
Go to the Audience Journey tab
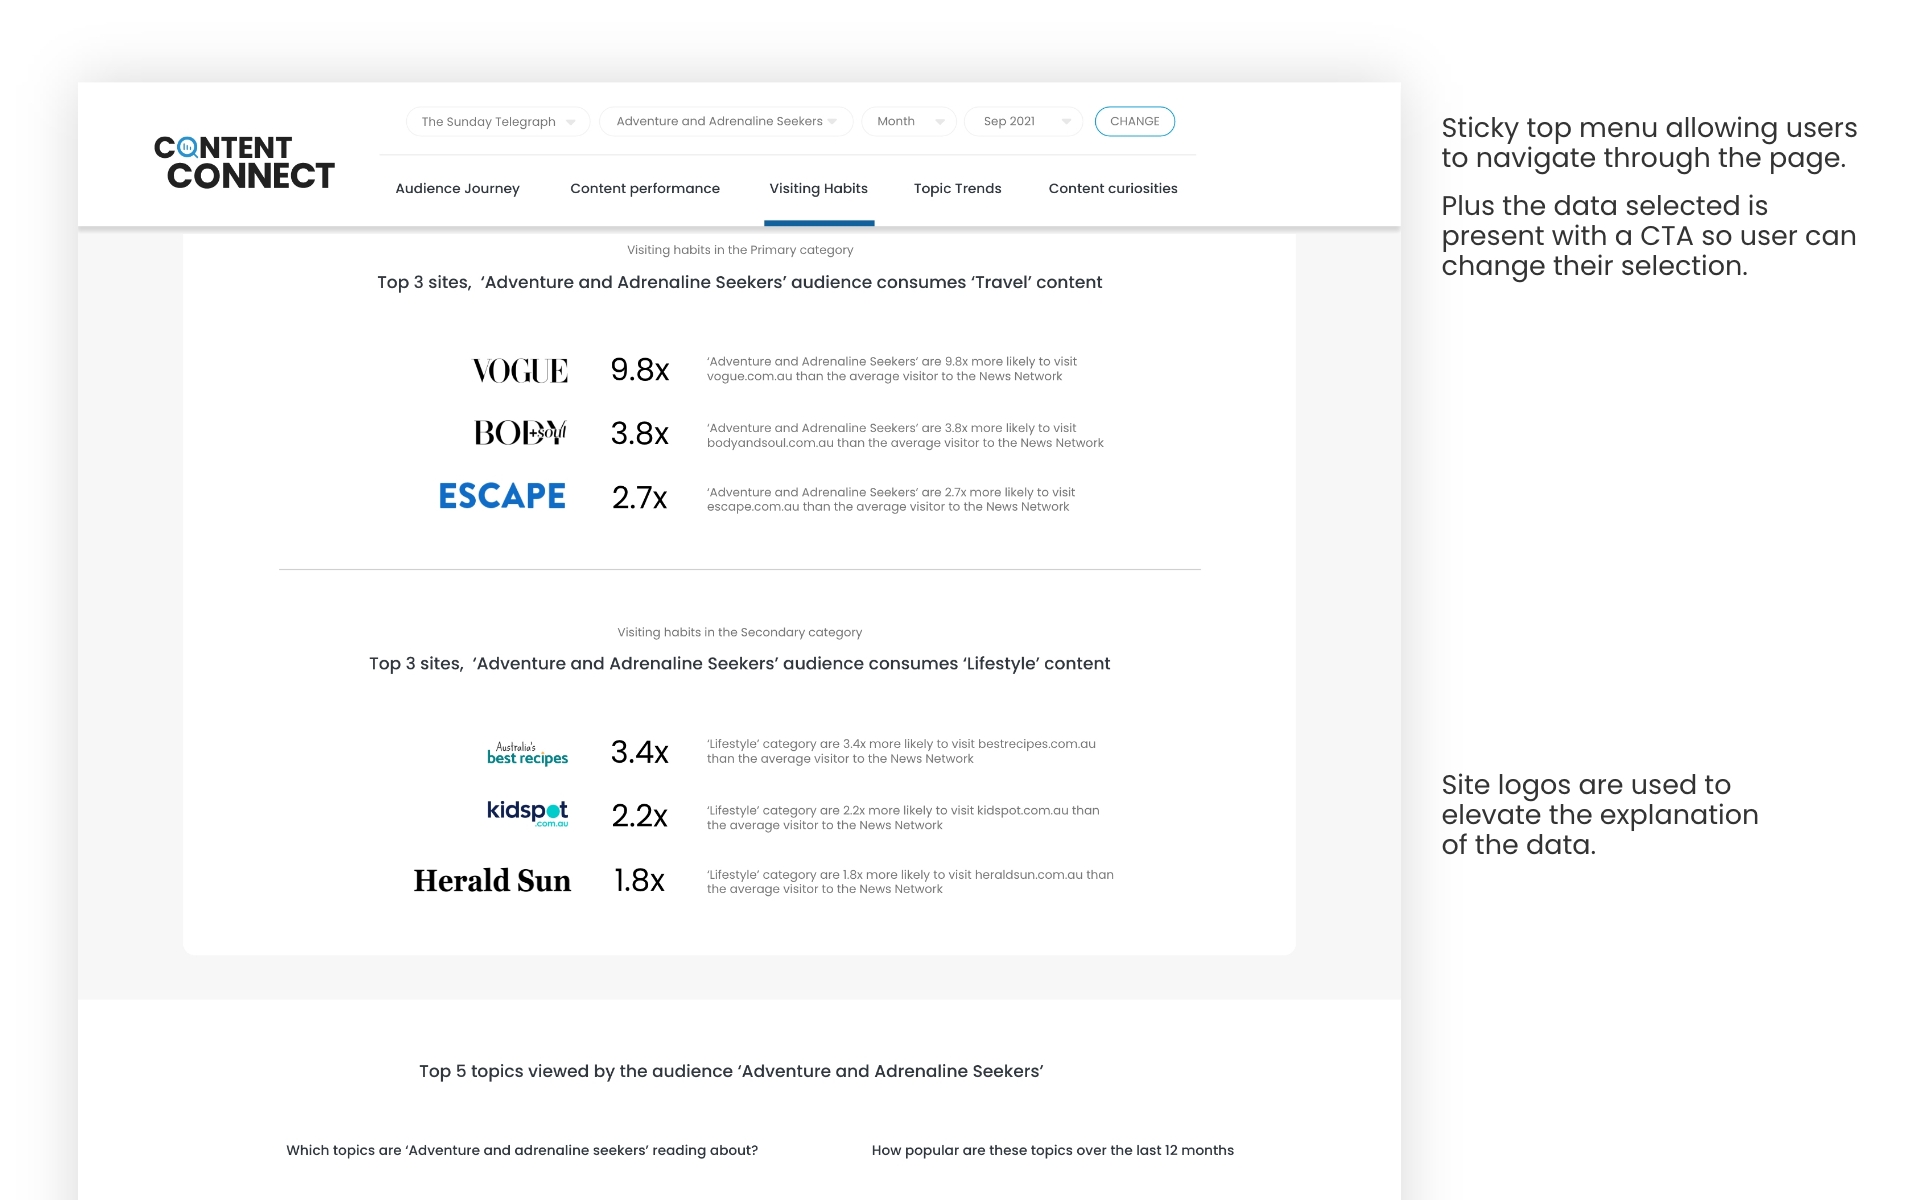click(x=457, y=189)
